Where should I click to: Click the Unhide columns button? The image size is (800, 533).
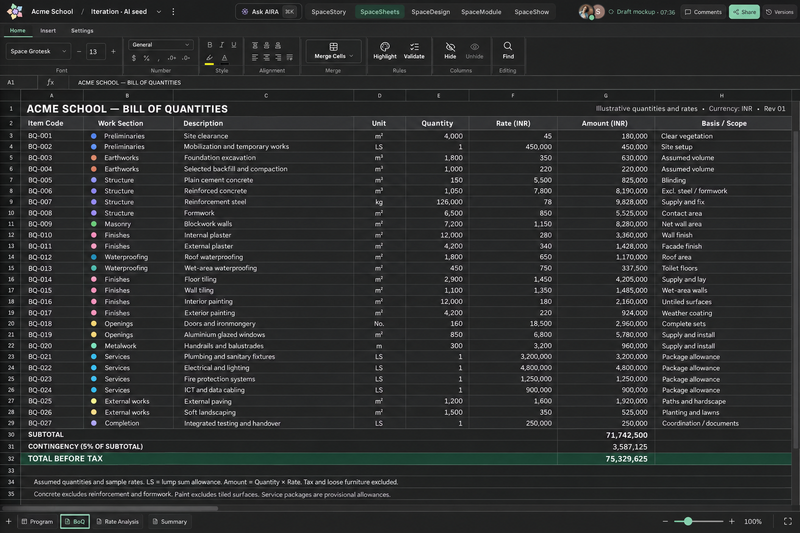tap(474, 50)
